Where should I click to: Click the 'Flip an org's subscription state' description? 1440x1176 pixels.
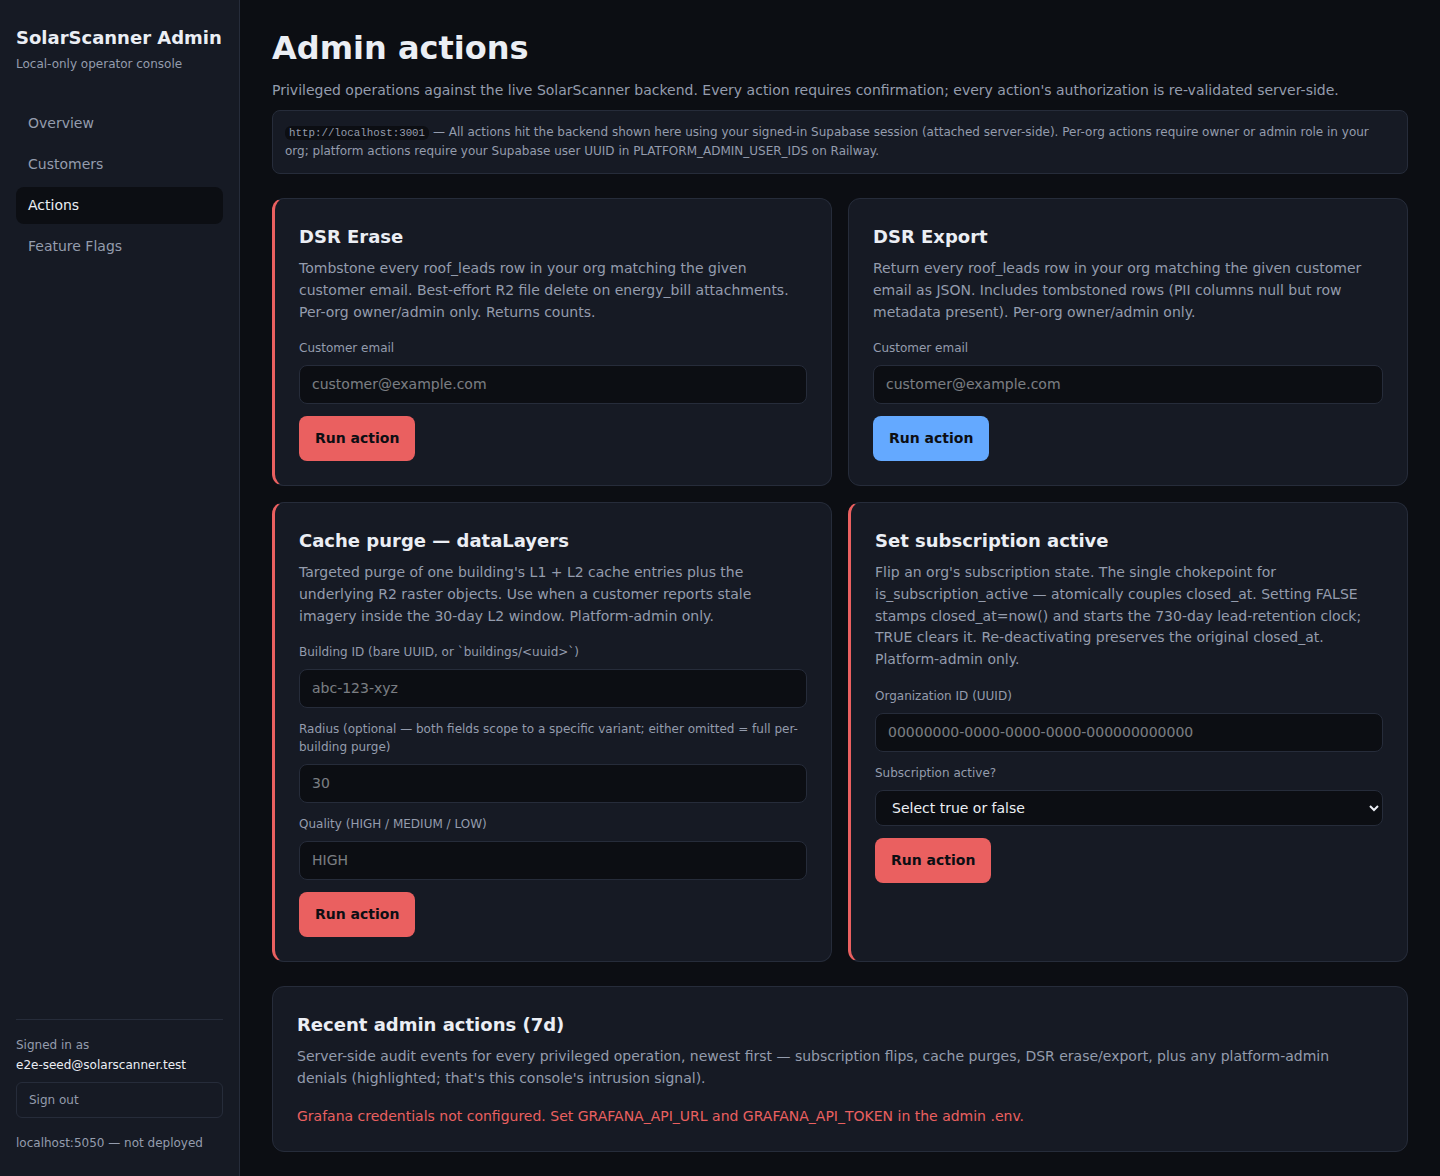[x=1119, y=616]
